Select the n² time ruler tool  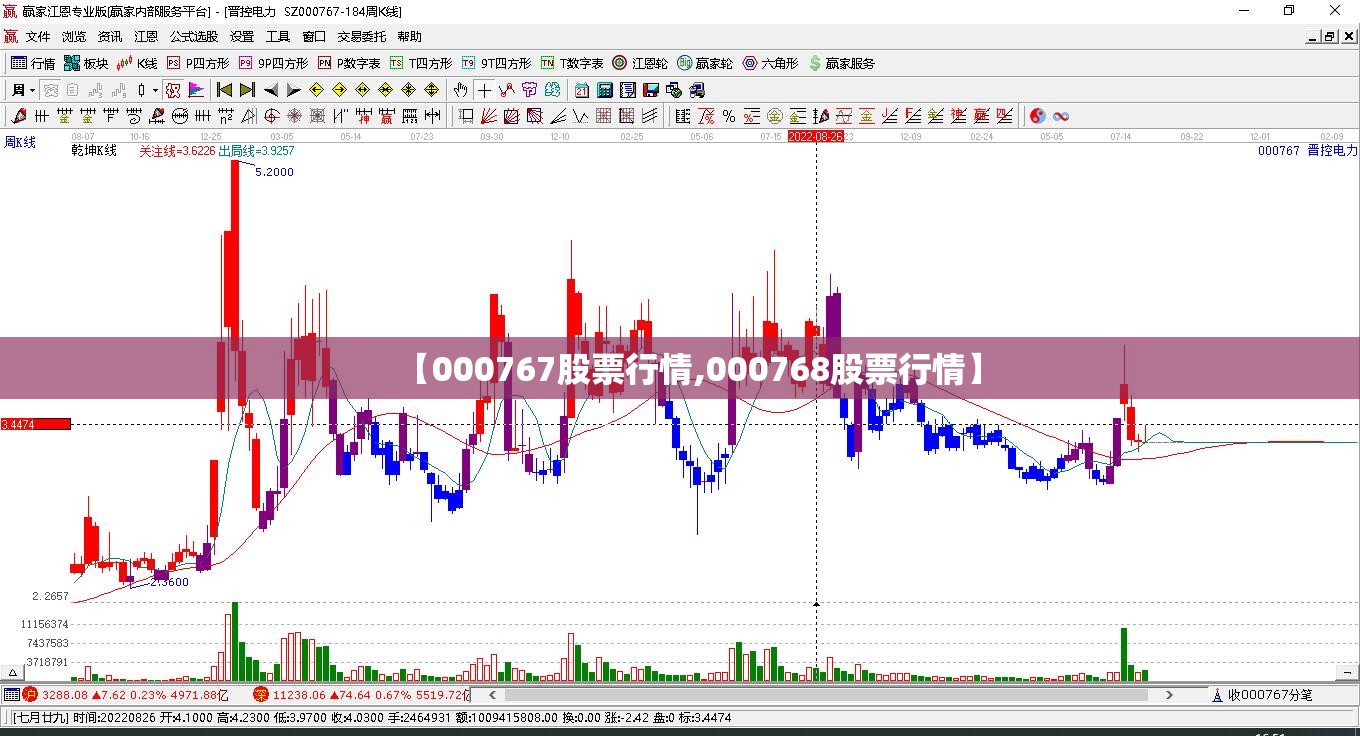(226, 116)
